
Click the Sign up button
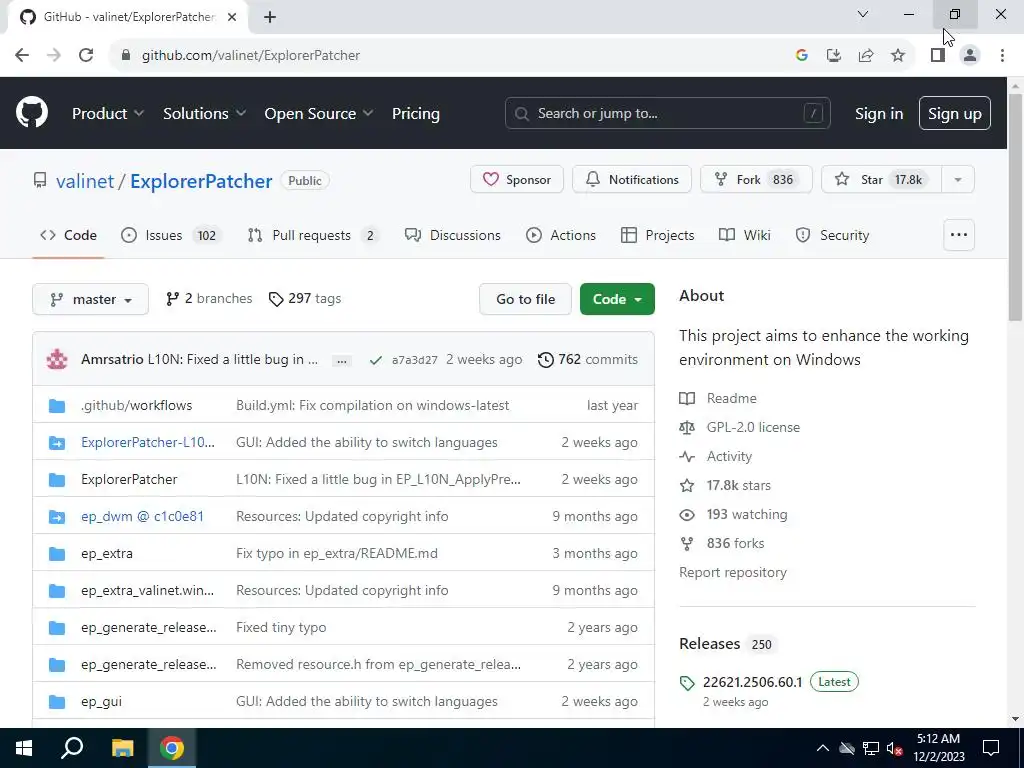tap(955, 114)
